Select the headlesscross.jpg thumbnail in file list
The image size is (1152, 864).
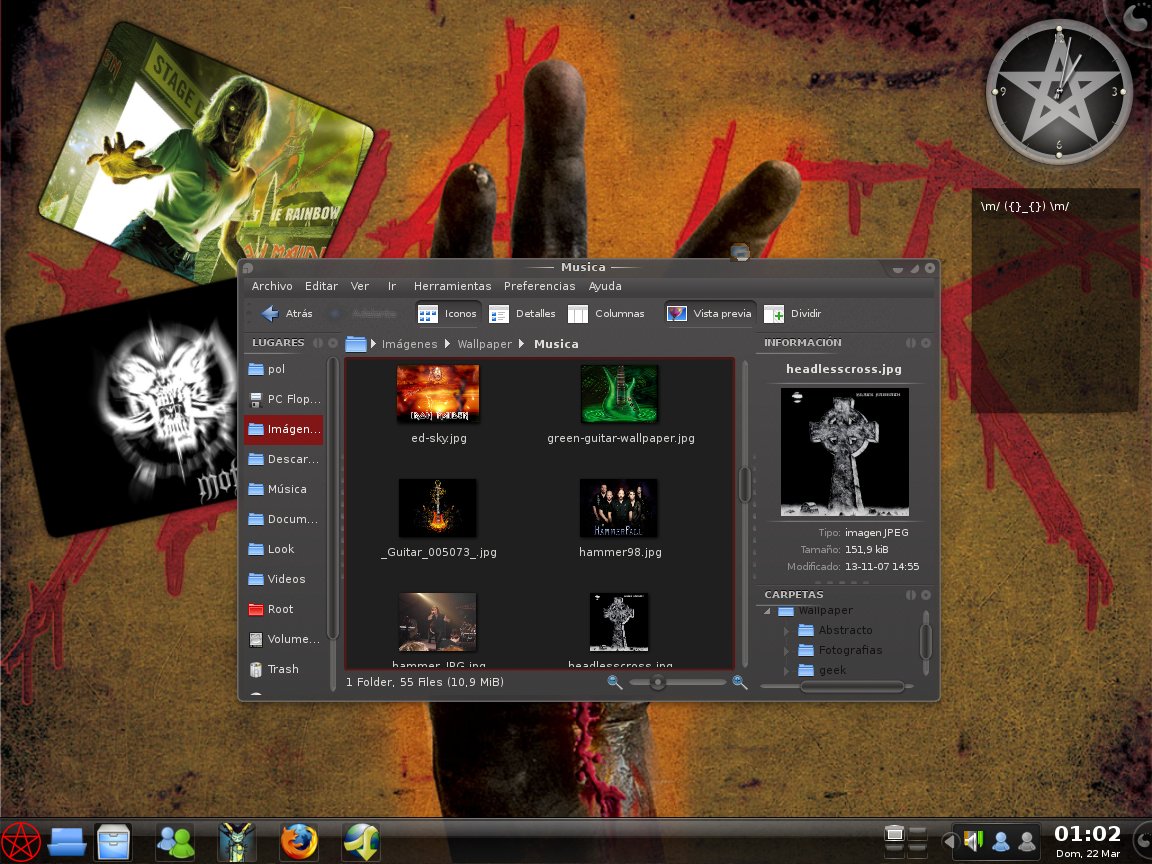click(x=619, y=622)
